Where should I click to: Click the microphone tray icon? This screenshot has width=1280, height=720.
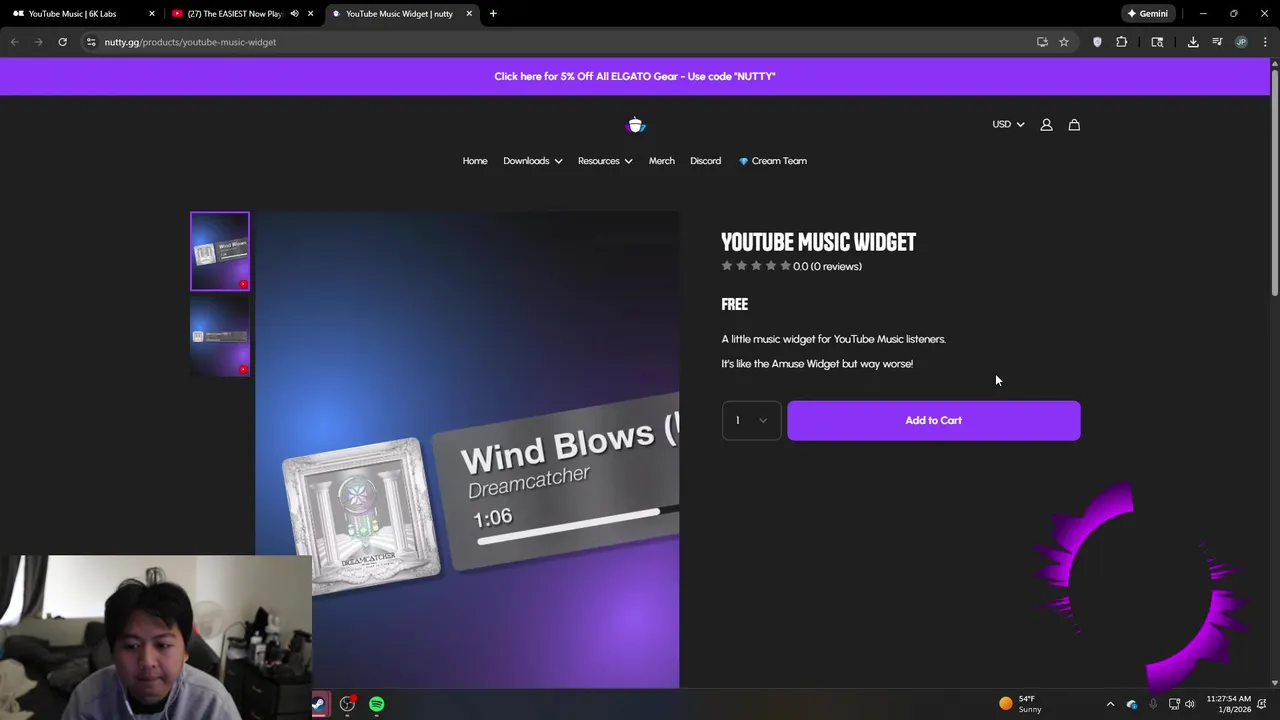coord(1153,704)
